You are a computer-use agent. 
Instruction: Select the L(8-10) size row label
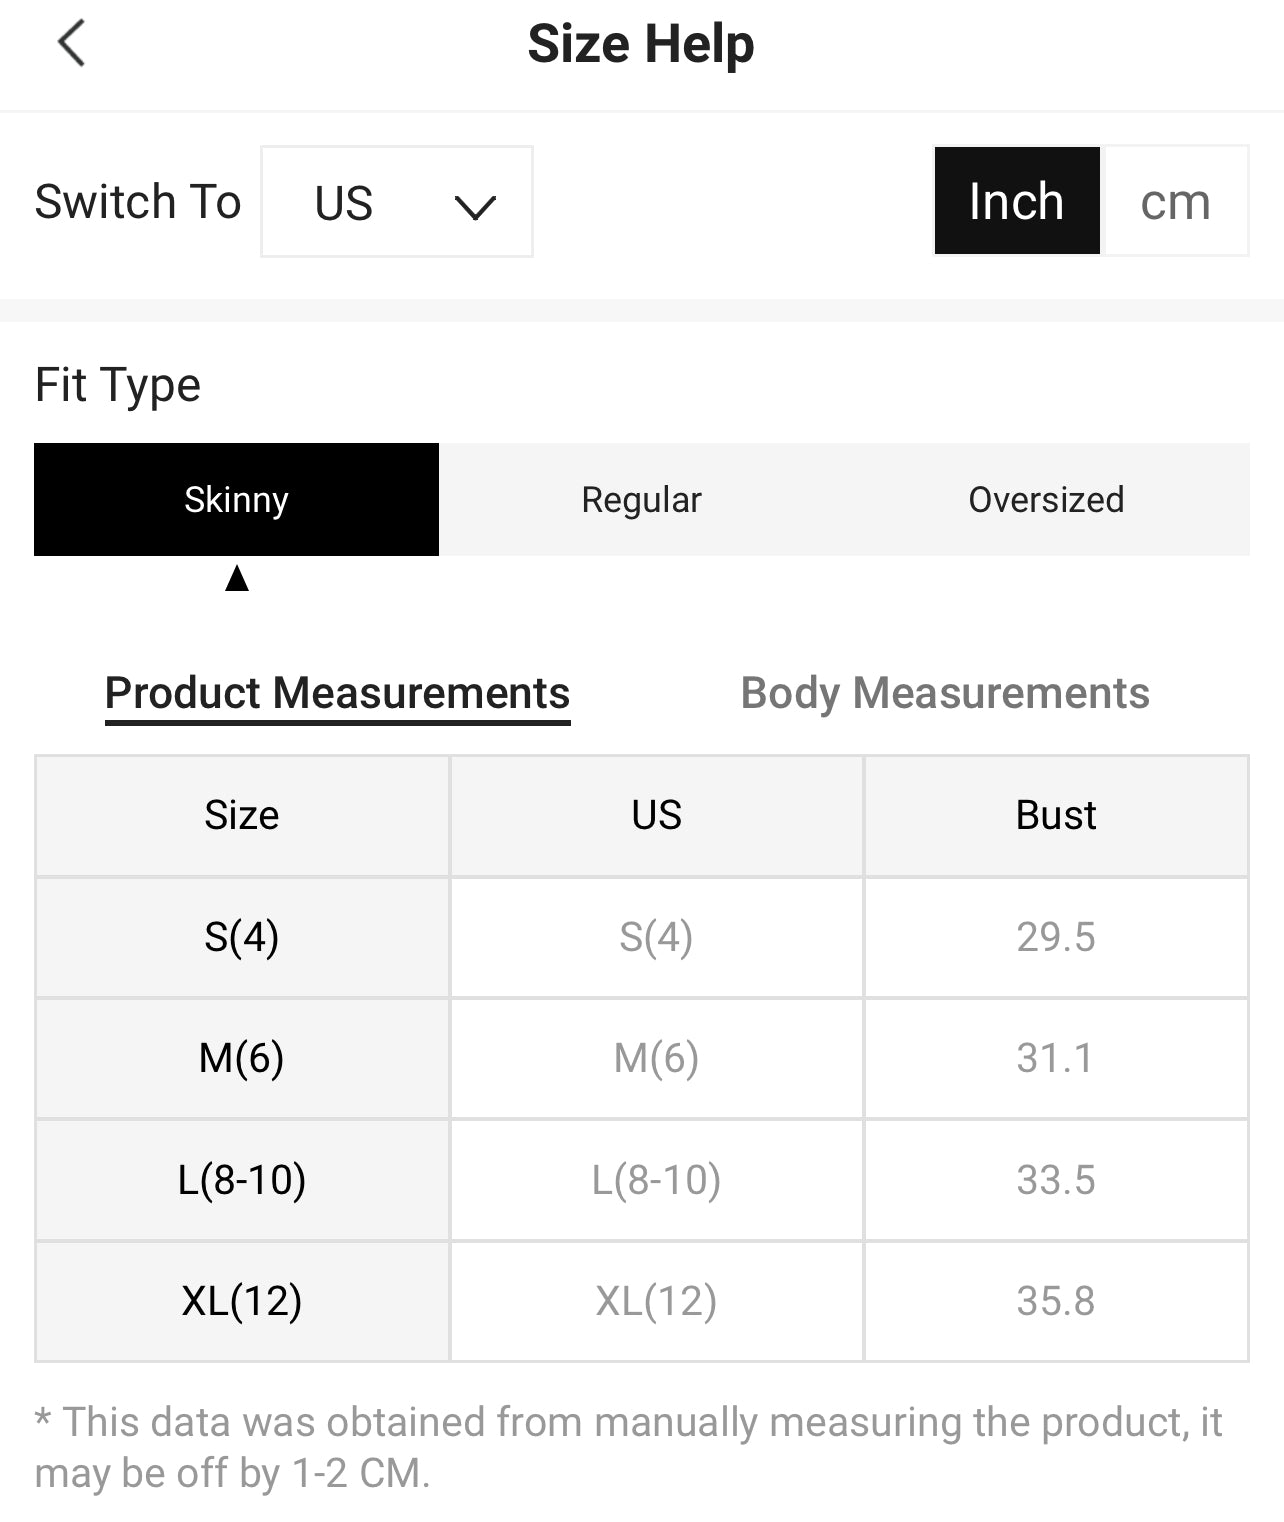click(242, 1180)
